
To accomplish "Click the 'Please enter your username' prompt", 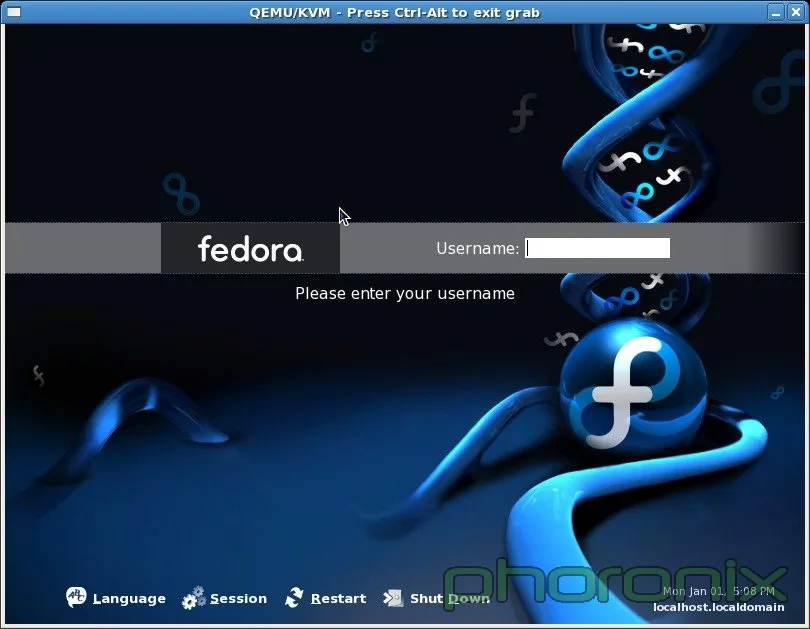I will click(405, 293).
